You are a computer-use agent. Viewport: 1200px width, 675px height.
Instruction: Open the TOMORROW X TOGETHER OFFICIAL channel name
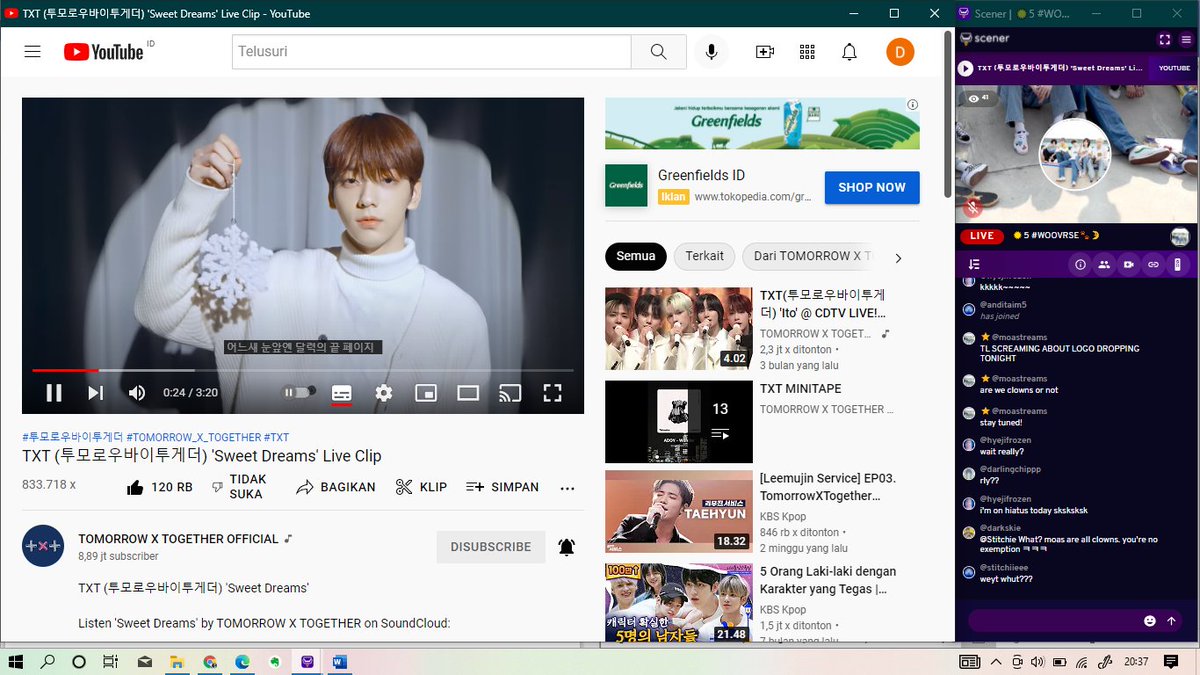pos(178,539)
